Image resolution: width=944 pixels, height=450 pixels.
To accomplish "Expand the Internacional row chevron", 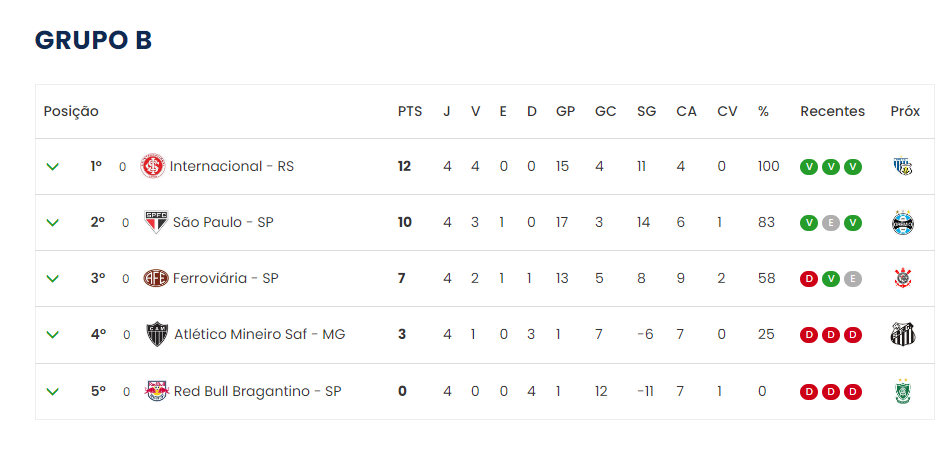I will point(53,167).
